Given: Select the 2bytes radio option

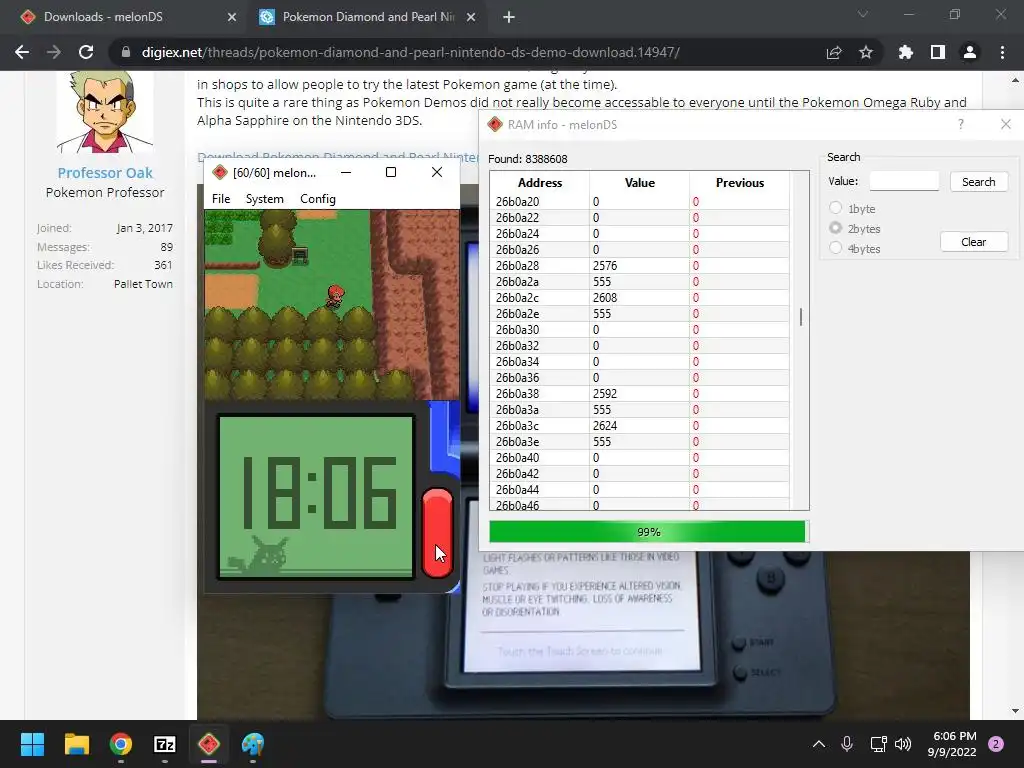Looking at the screenshot, I should (835, 228).
